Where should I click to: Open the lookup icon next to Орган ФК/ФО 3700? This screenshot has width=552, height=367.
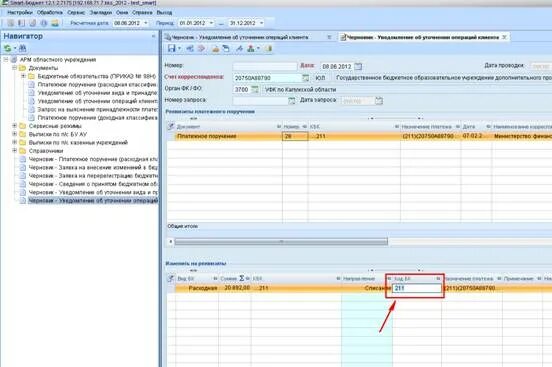tap(255, 89)
